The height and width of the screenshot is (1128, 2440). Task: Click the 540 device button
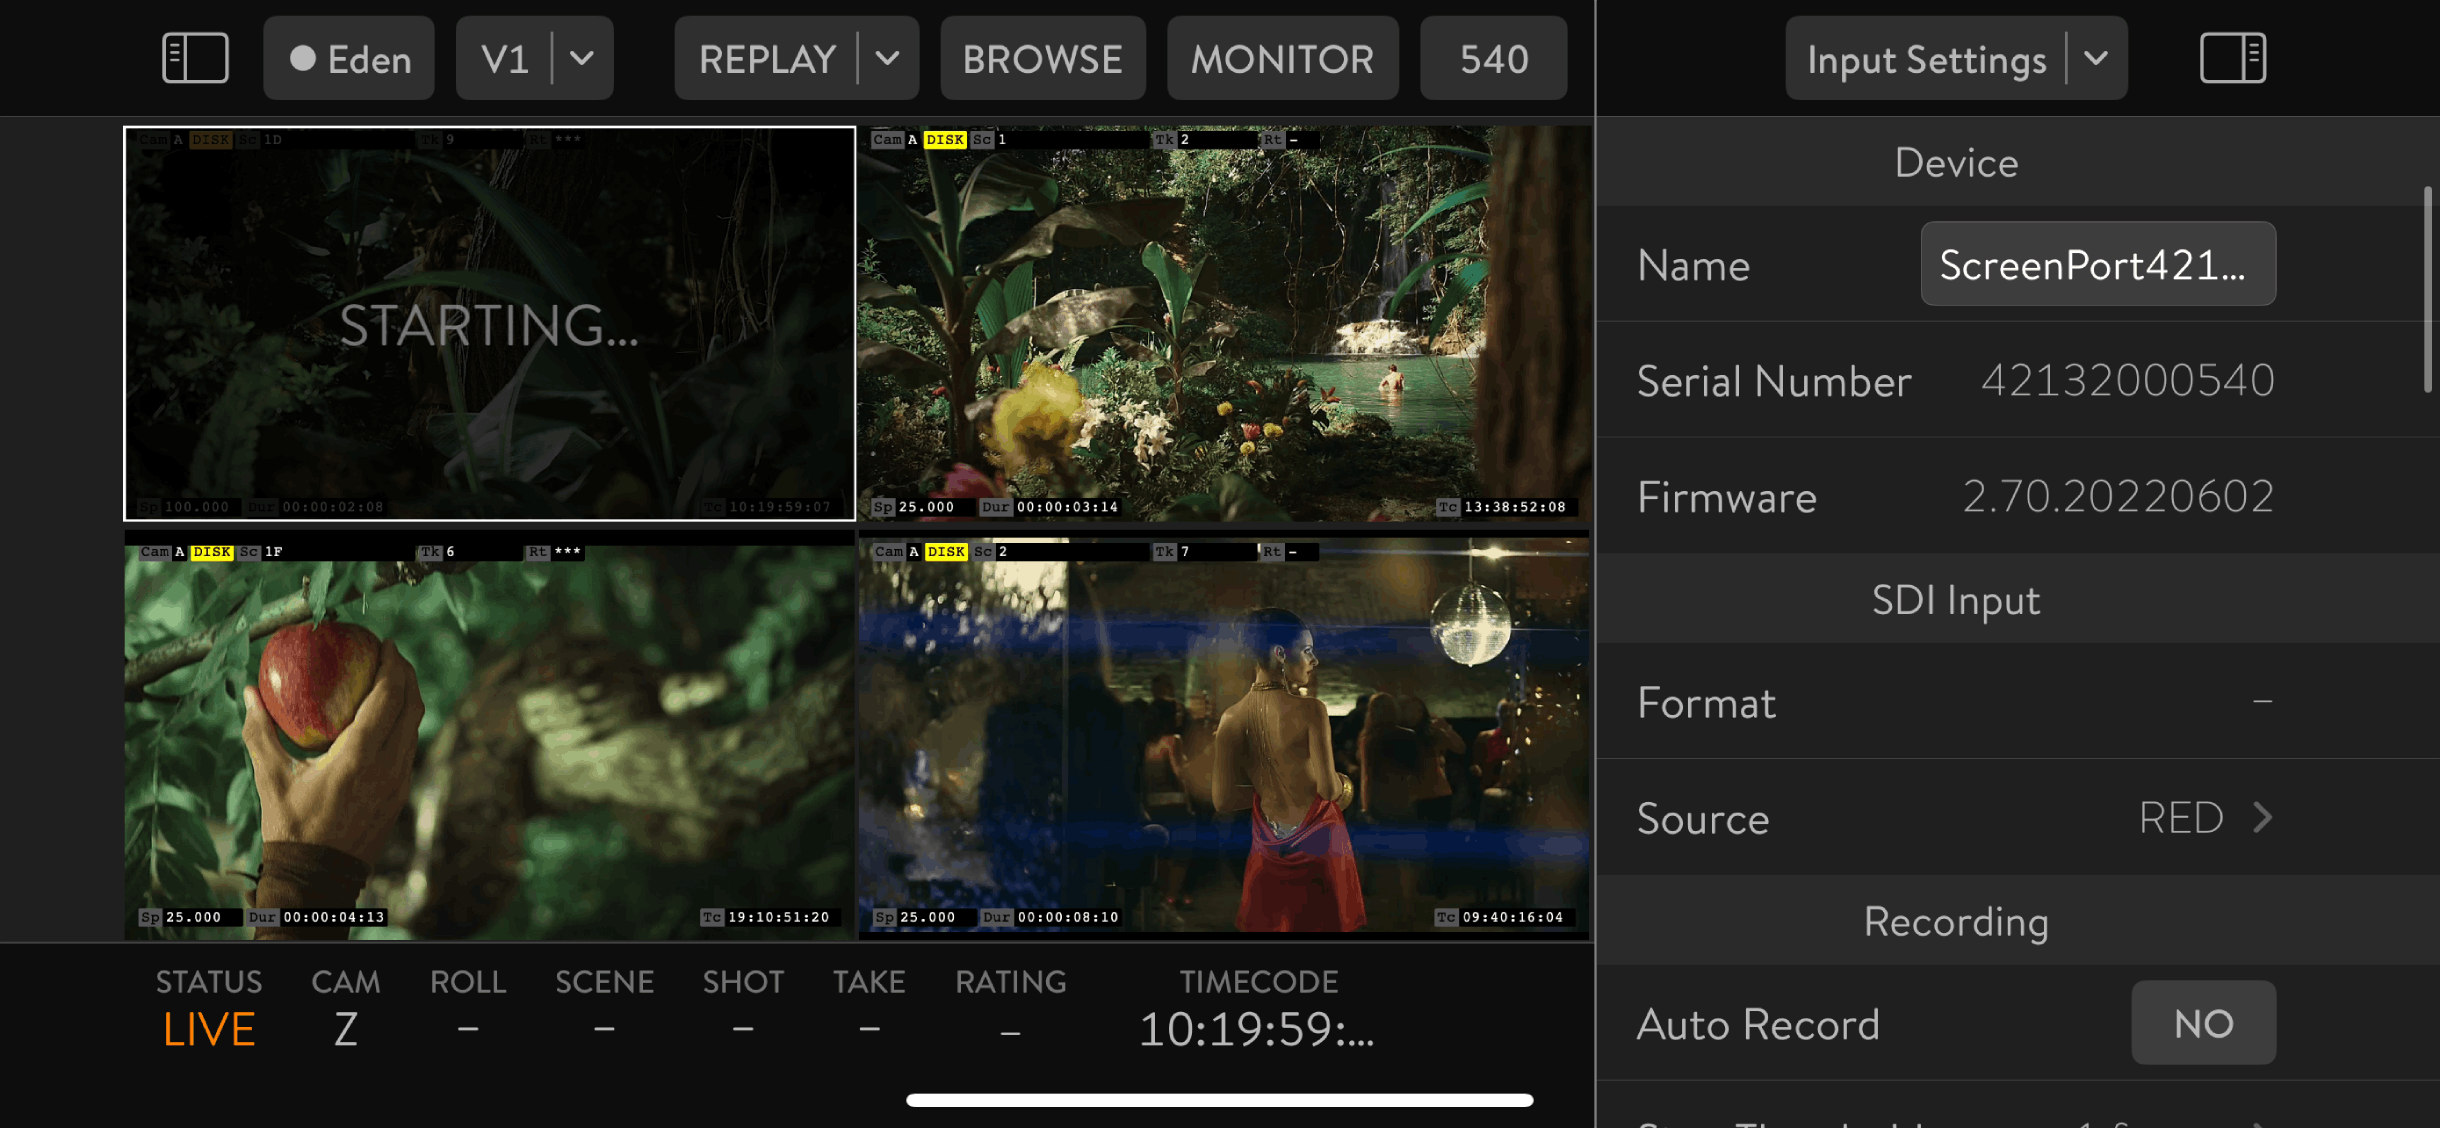[1493, 58]
